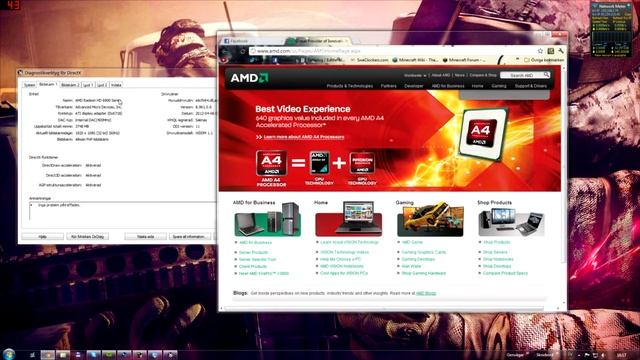Select Bildskärm 1 tab in DirectX dialog
Viewport: 640px width, 360px height.
tap(48, 84)
